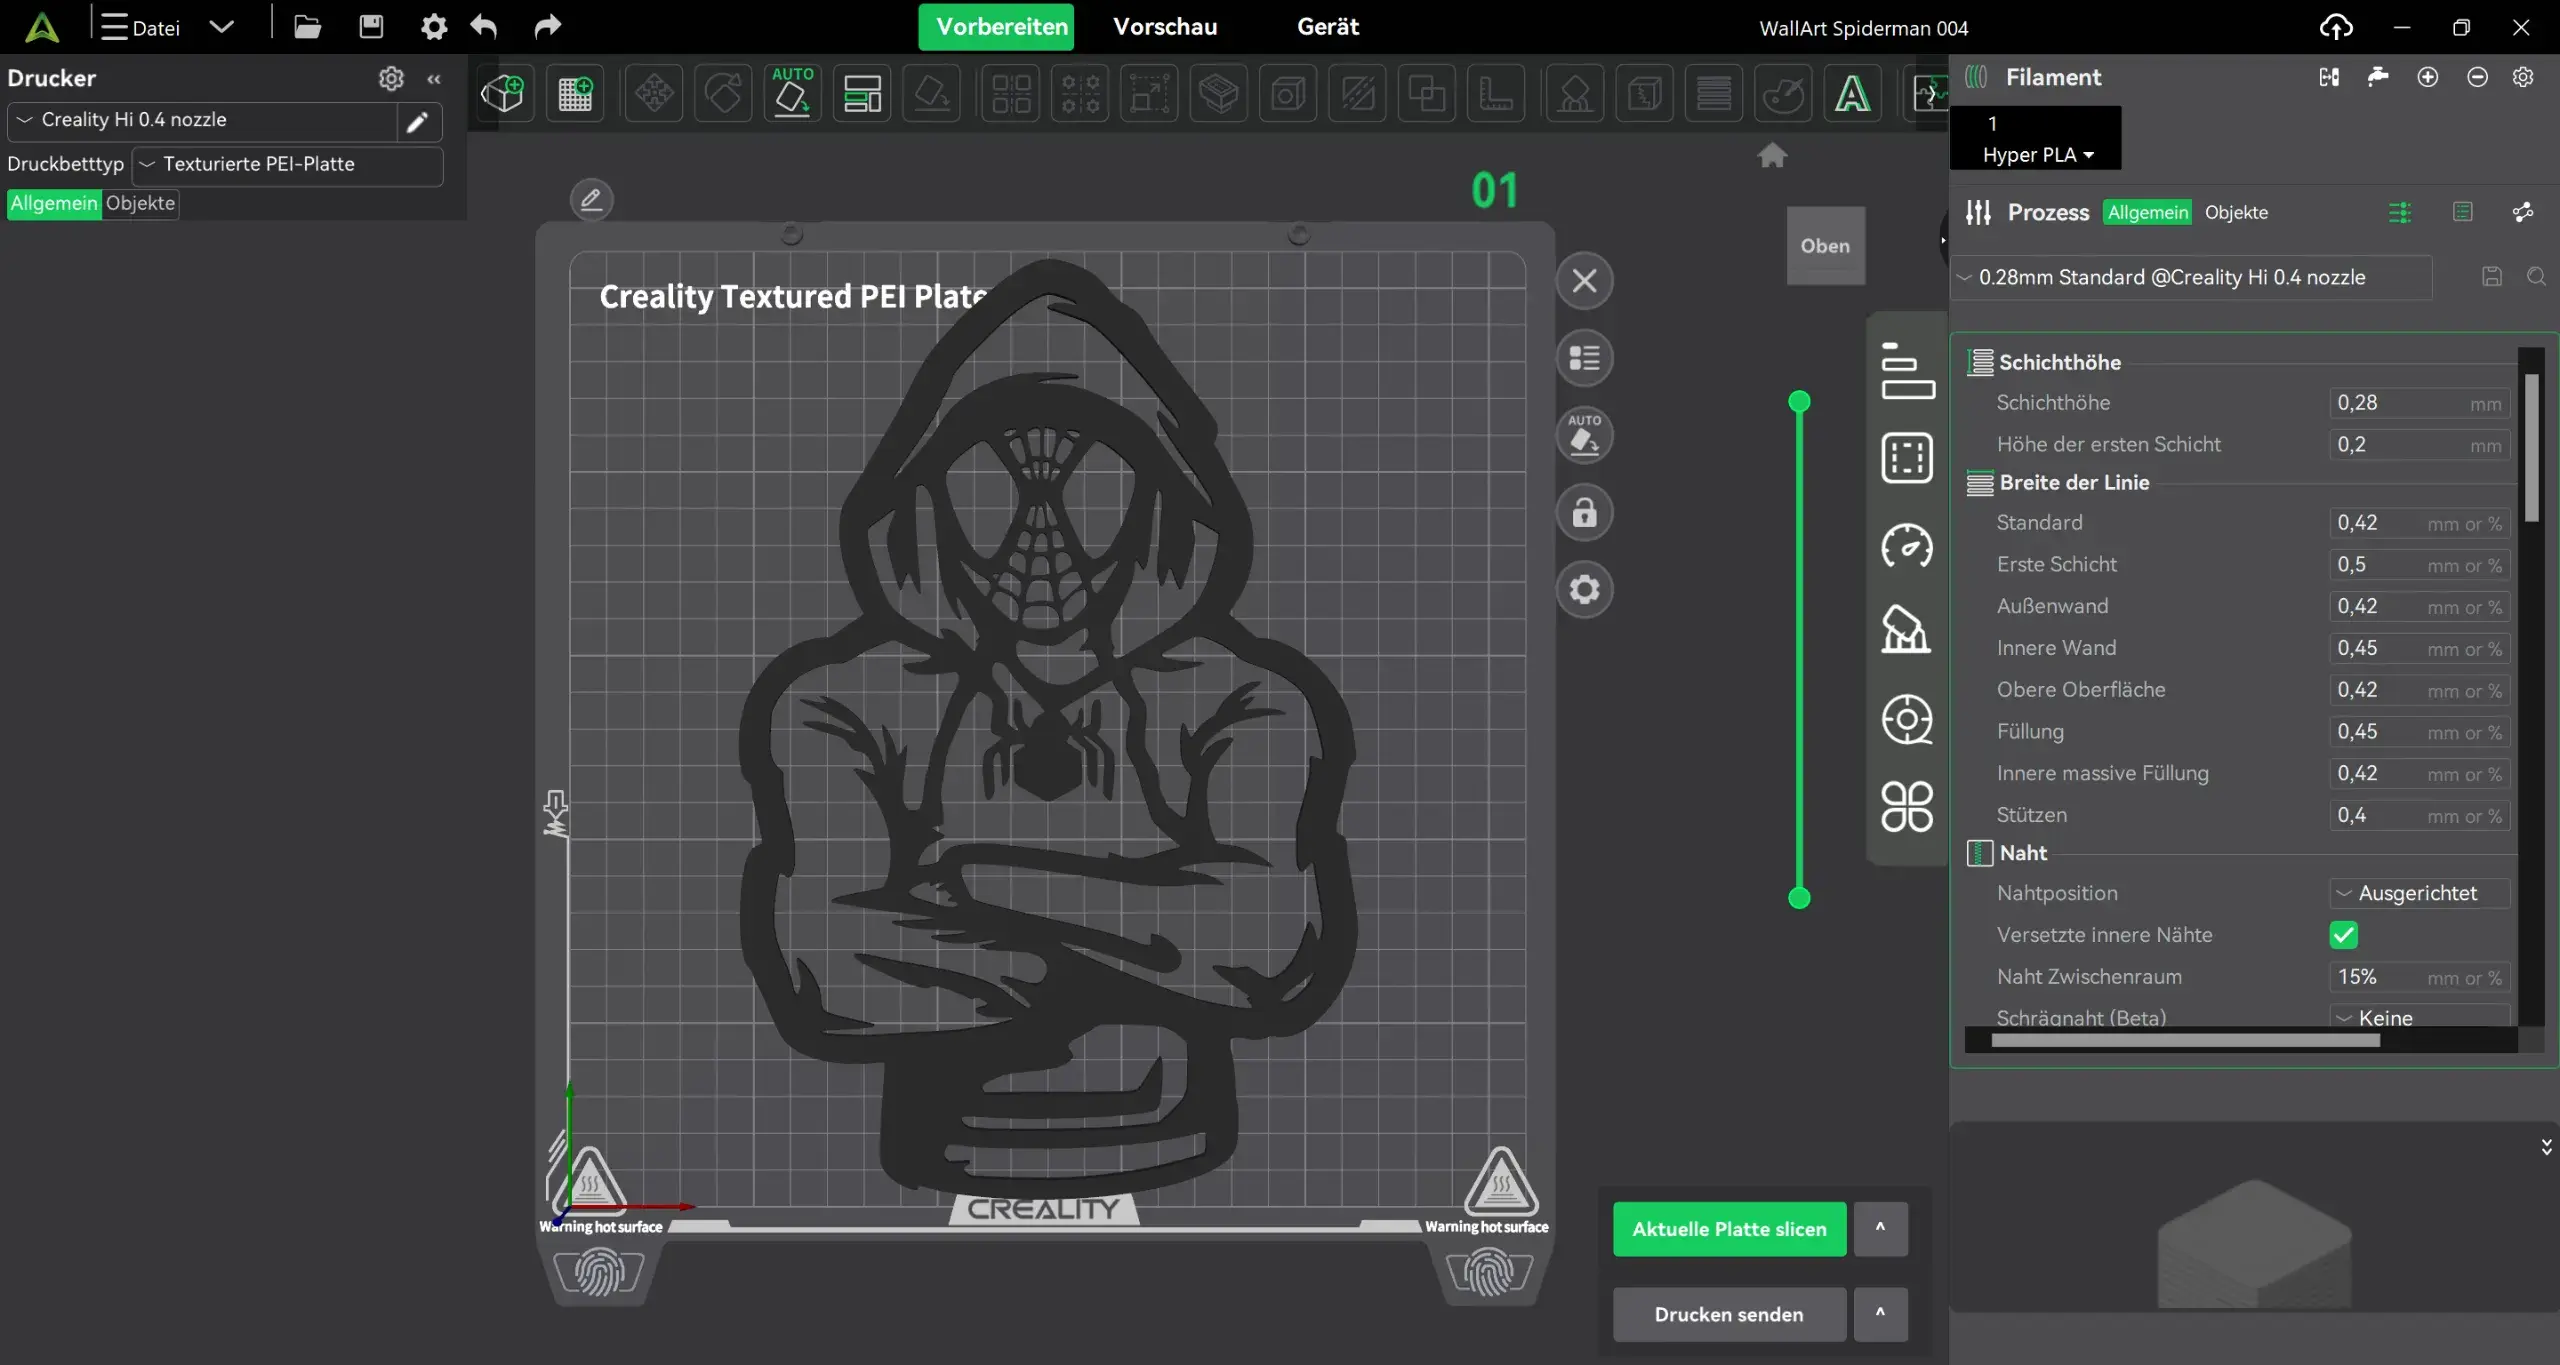
Task: Click the Add model cube icon
Action: click(x=502, y=94)
